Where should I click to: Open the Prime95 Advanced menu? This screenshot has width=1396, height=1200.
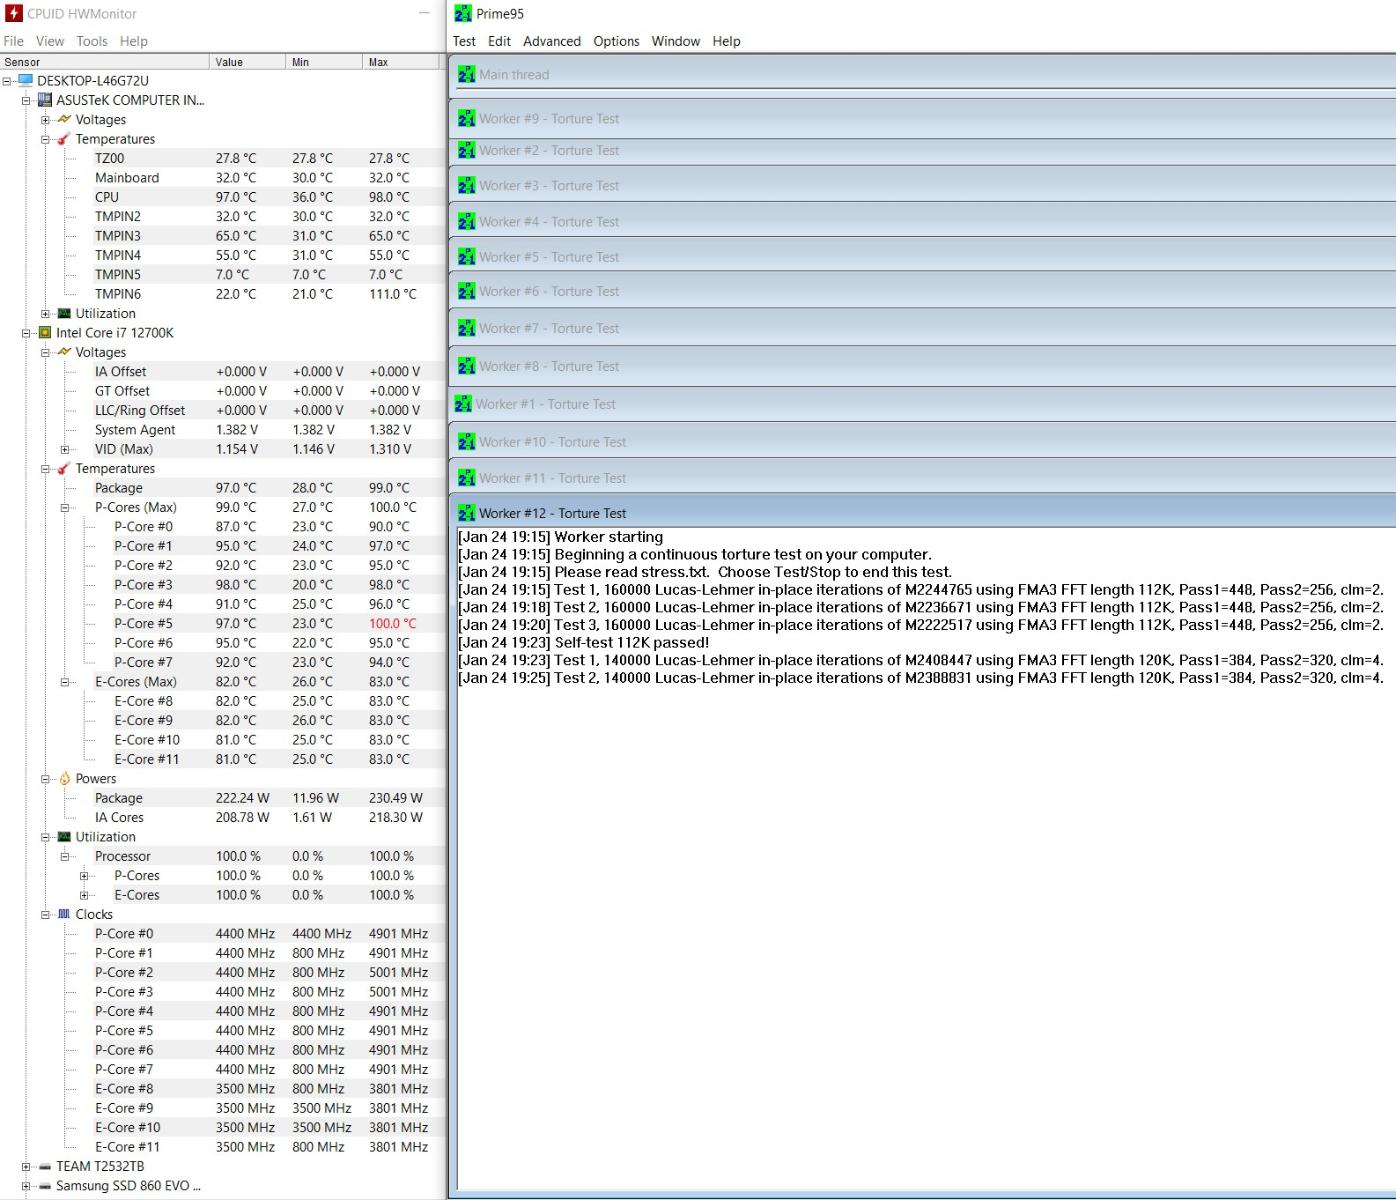(x=552, y=41)
